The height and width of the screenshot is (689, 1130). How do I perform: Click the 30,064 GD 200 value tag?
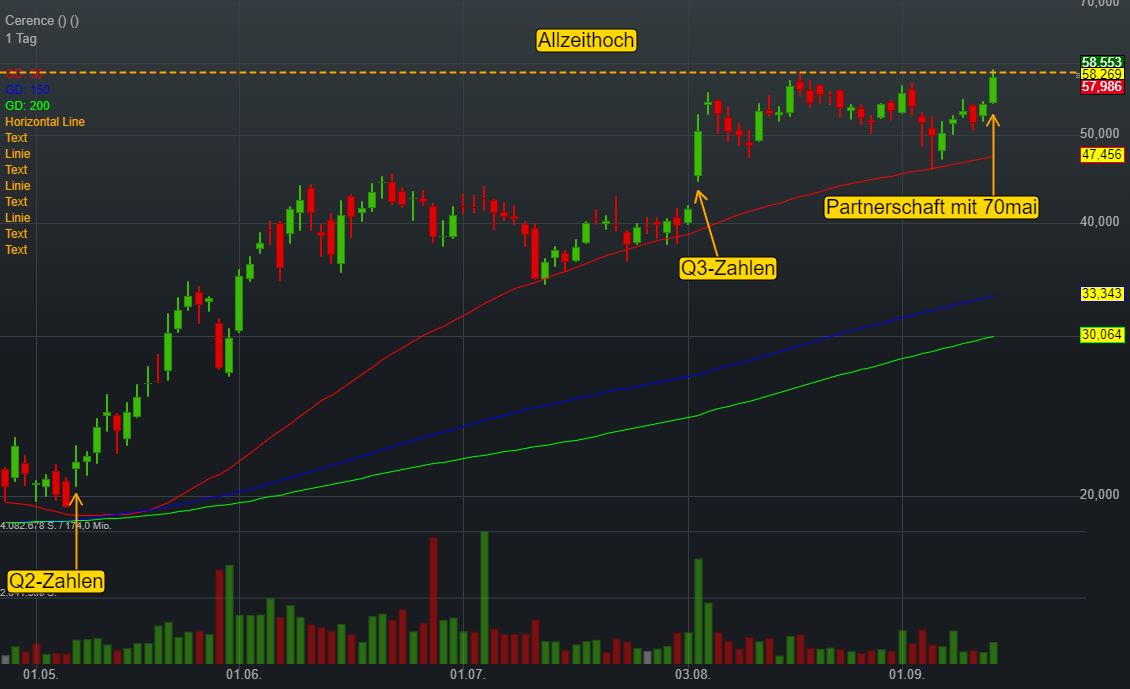tap(1102, 334)
